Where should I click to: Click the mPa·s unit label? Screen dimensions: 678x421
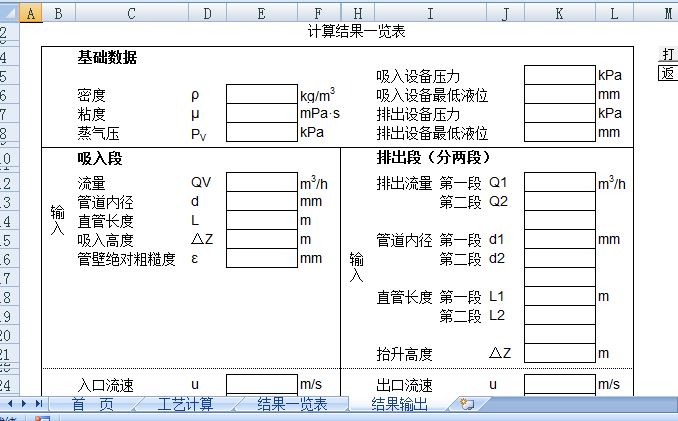320,114
